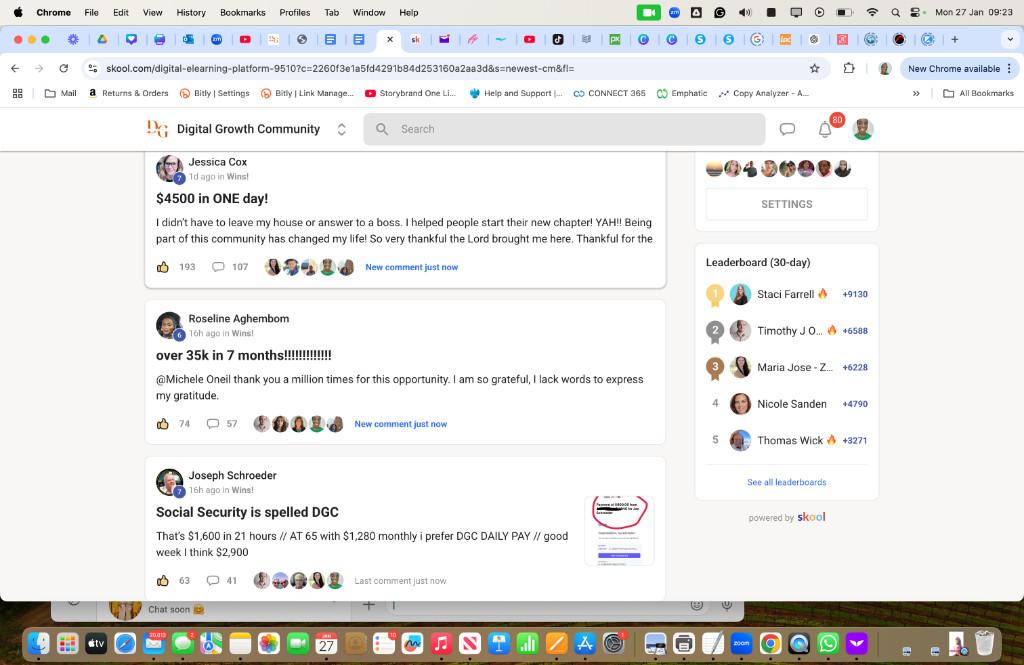Image resolution: width=1024 pixels, height=665 pixels.
Task: Open WhatsApp in the Dock
Action: tap(827, 644)
